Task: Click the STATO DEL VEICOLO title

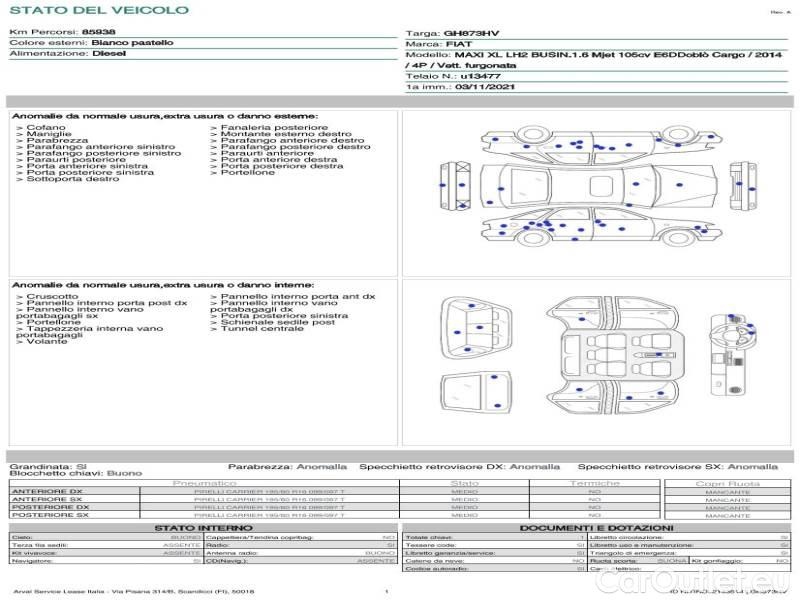Action: tap(99, 10)
